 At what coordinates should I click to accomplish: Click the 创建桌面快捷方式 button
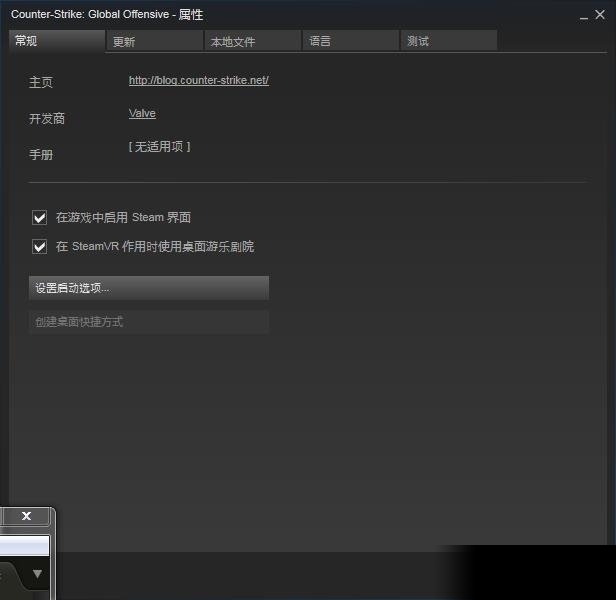tap(149, 322)
